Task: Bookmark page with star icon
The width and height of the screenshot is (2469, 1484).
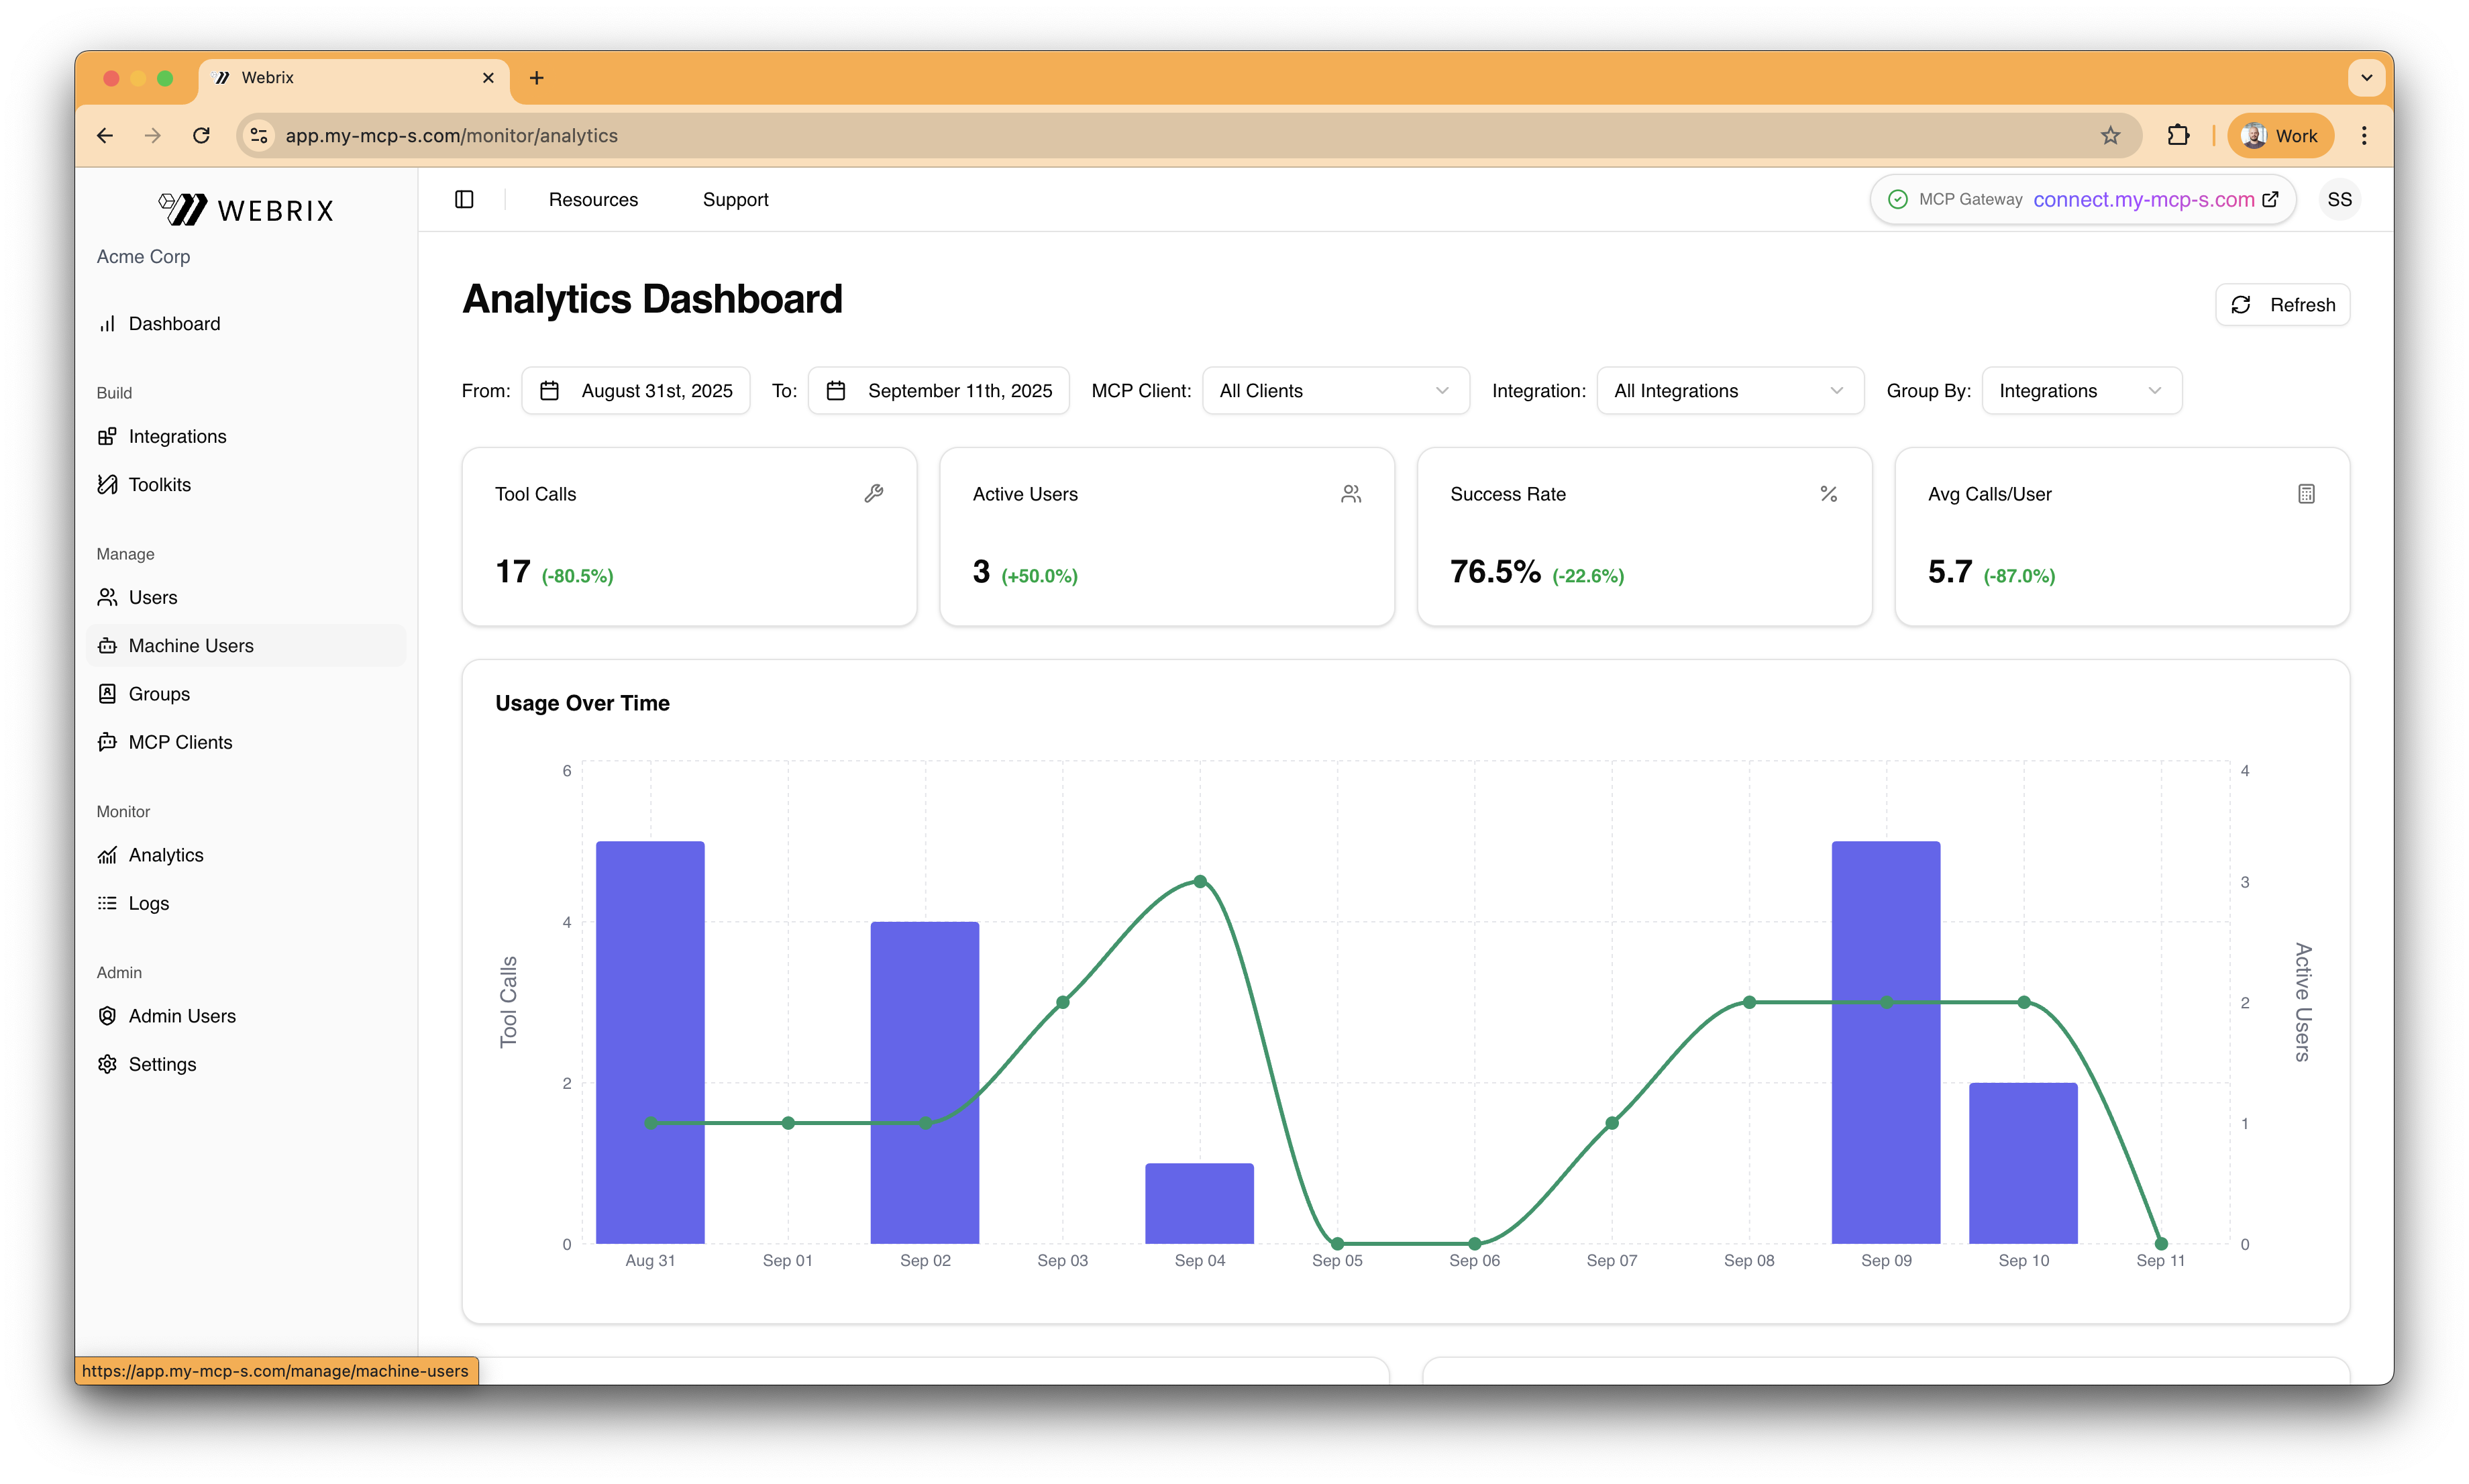Action: click(2110, 135)
